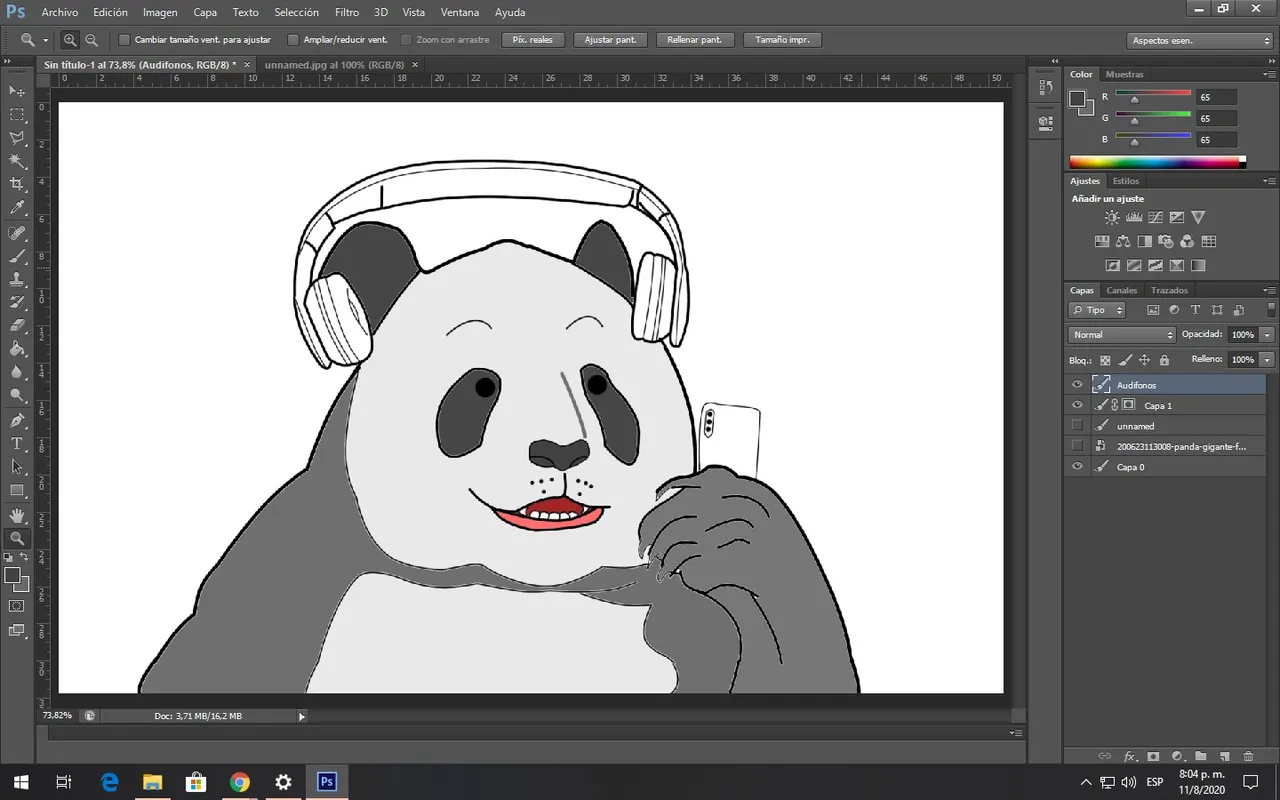Select the Path Selection tool

[x=17, y=467]
